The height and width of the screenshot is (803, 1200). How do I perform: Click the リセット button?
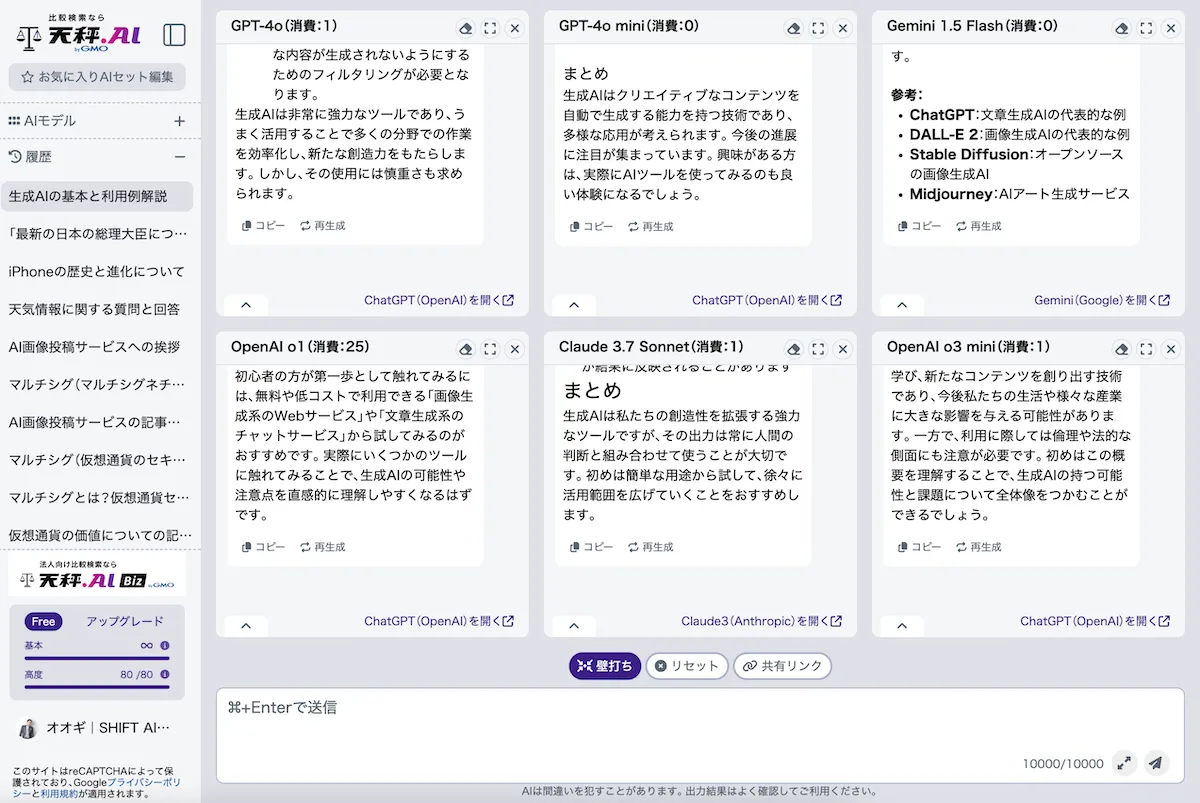687,666
